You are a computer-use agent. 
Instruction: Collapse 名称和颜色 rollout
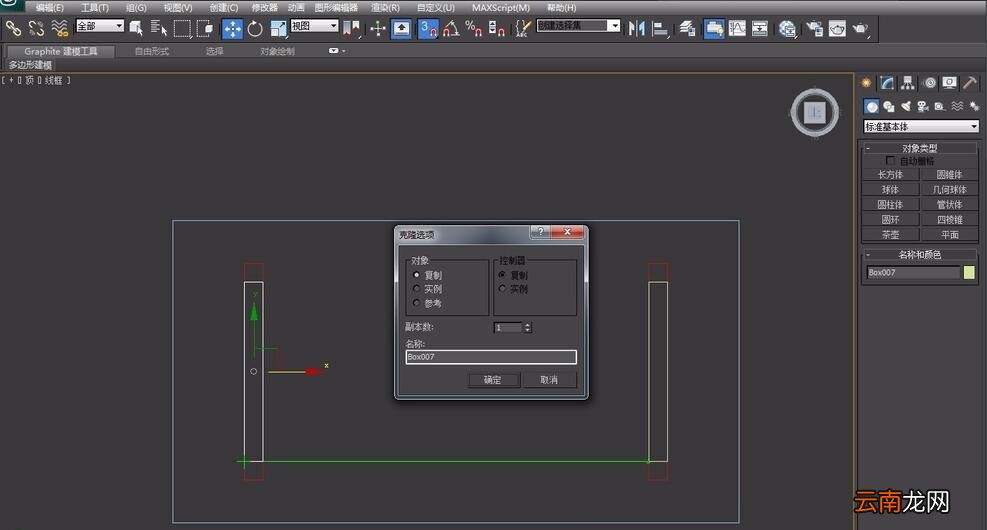pyautogui.click(x=920, y=254)
